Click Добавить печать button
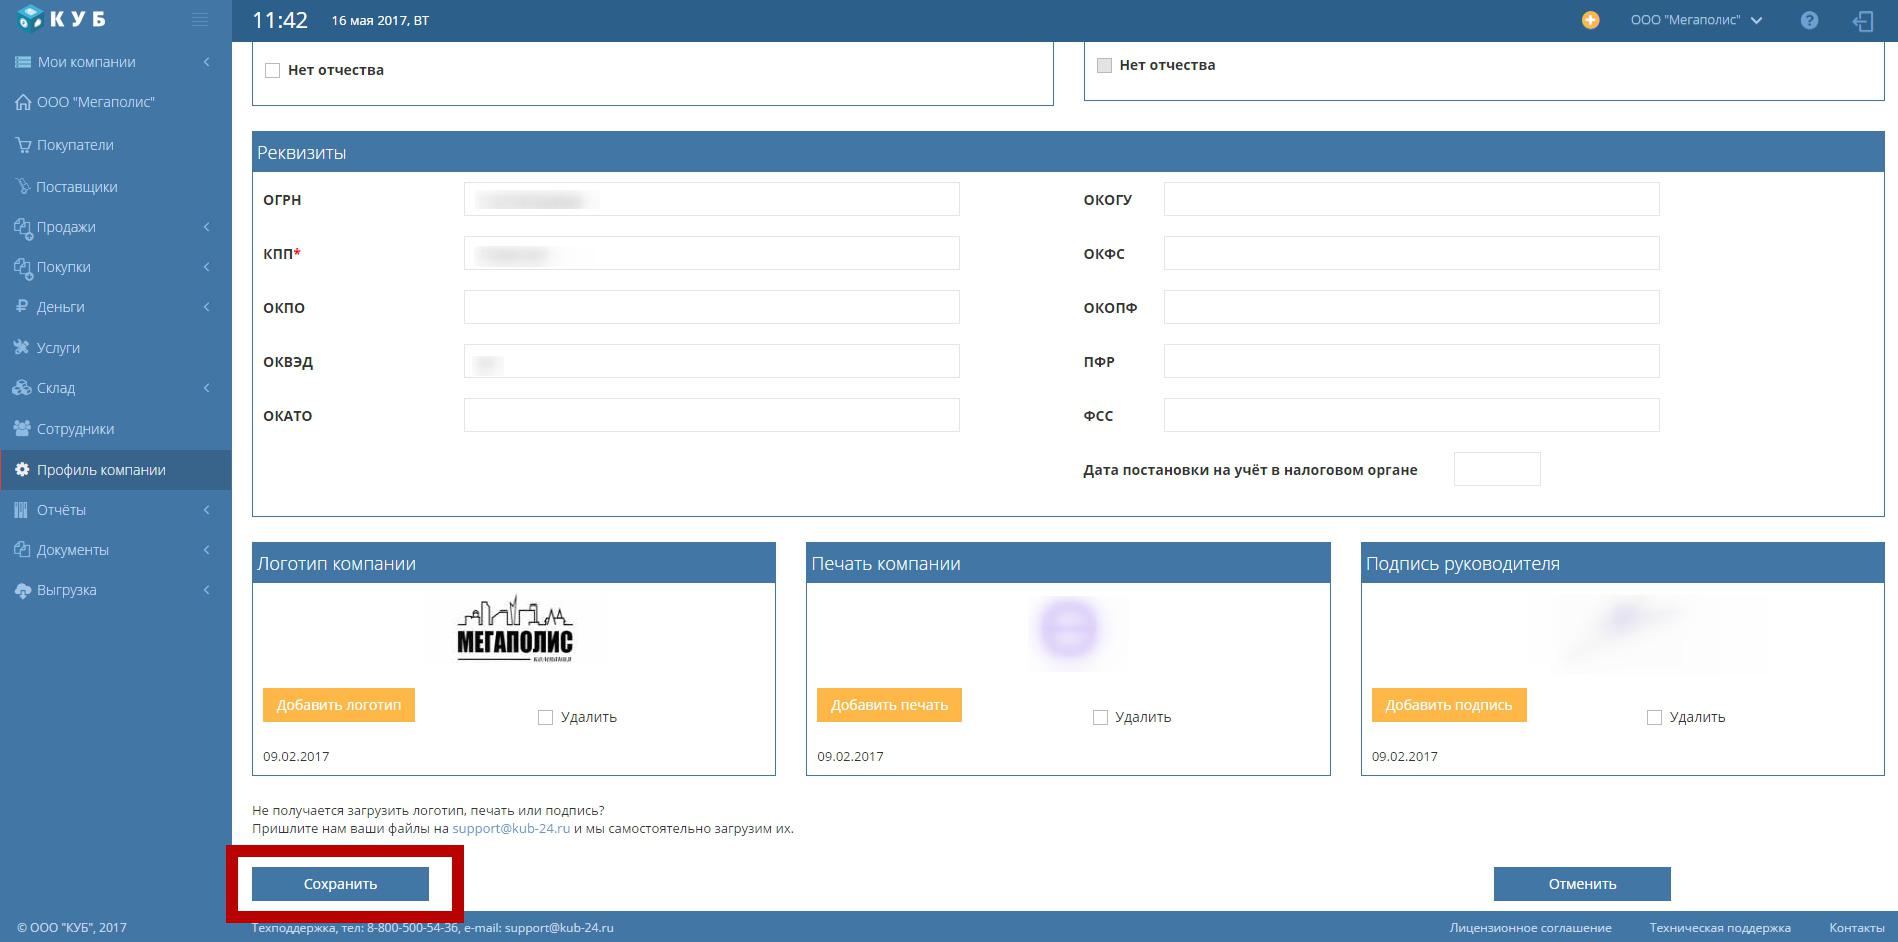The image size is (1898, 942). (889, 705)
